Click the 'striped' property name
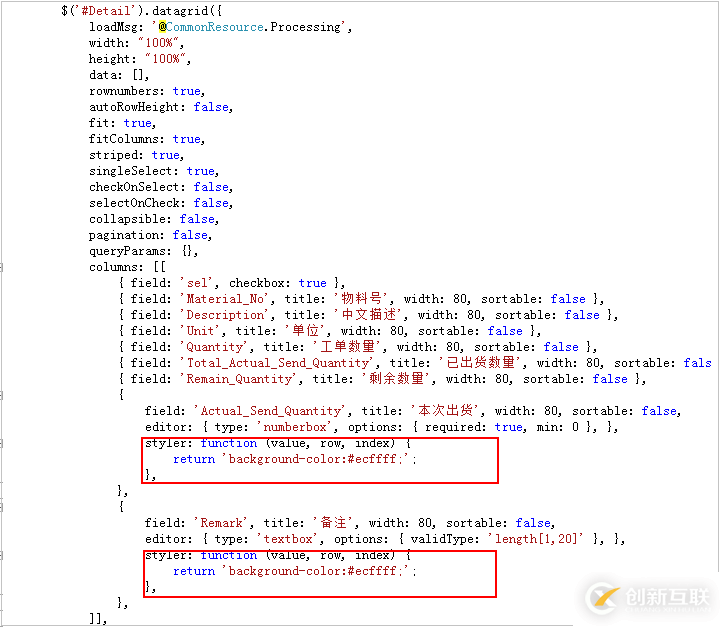Image resolution: width=720 pixels, height=627 pixels. pyautogui.click(x=113, y=155)
